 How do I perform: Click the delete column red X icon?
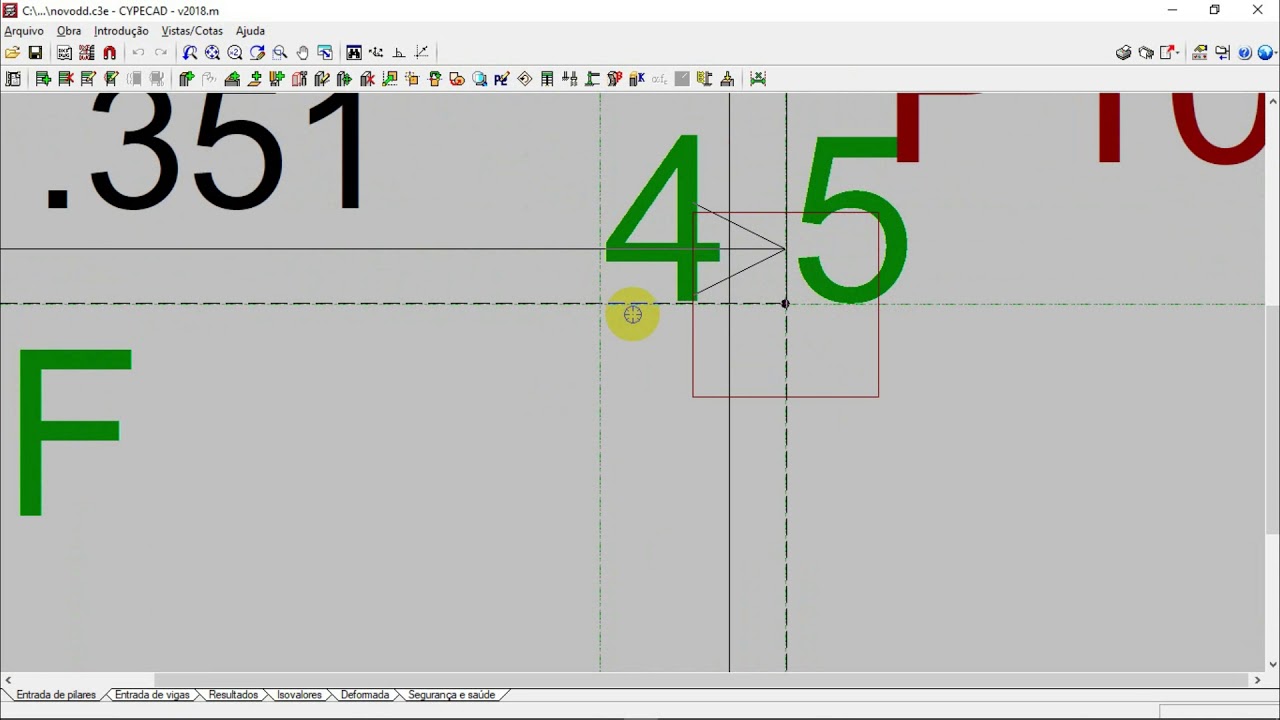[x=367, y=79]
